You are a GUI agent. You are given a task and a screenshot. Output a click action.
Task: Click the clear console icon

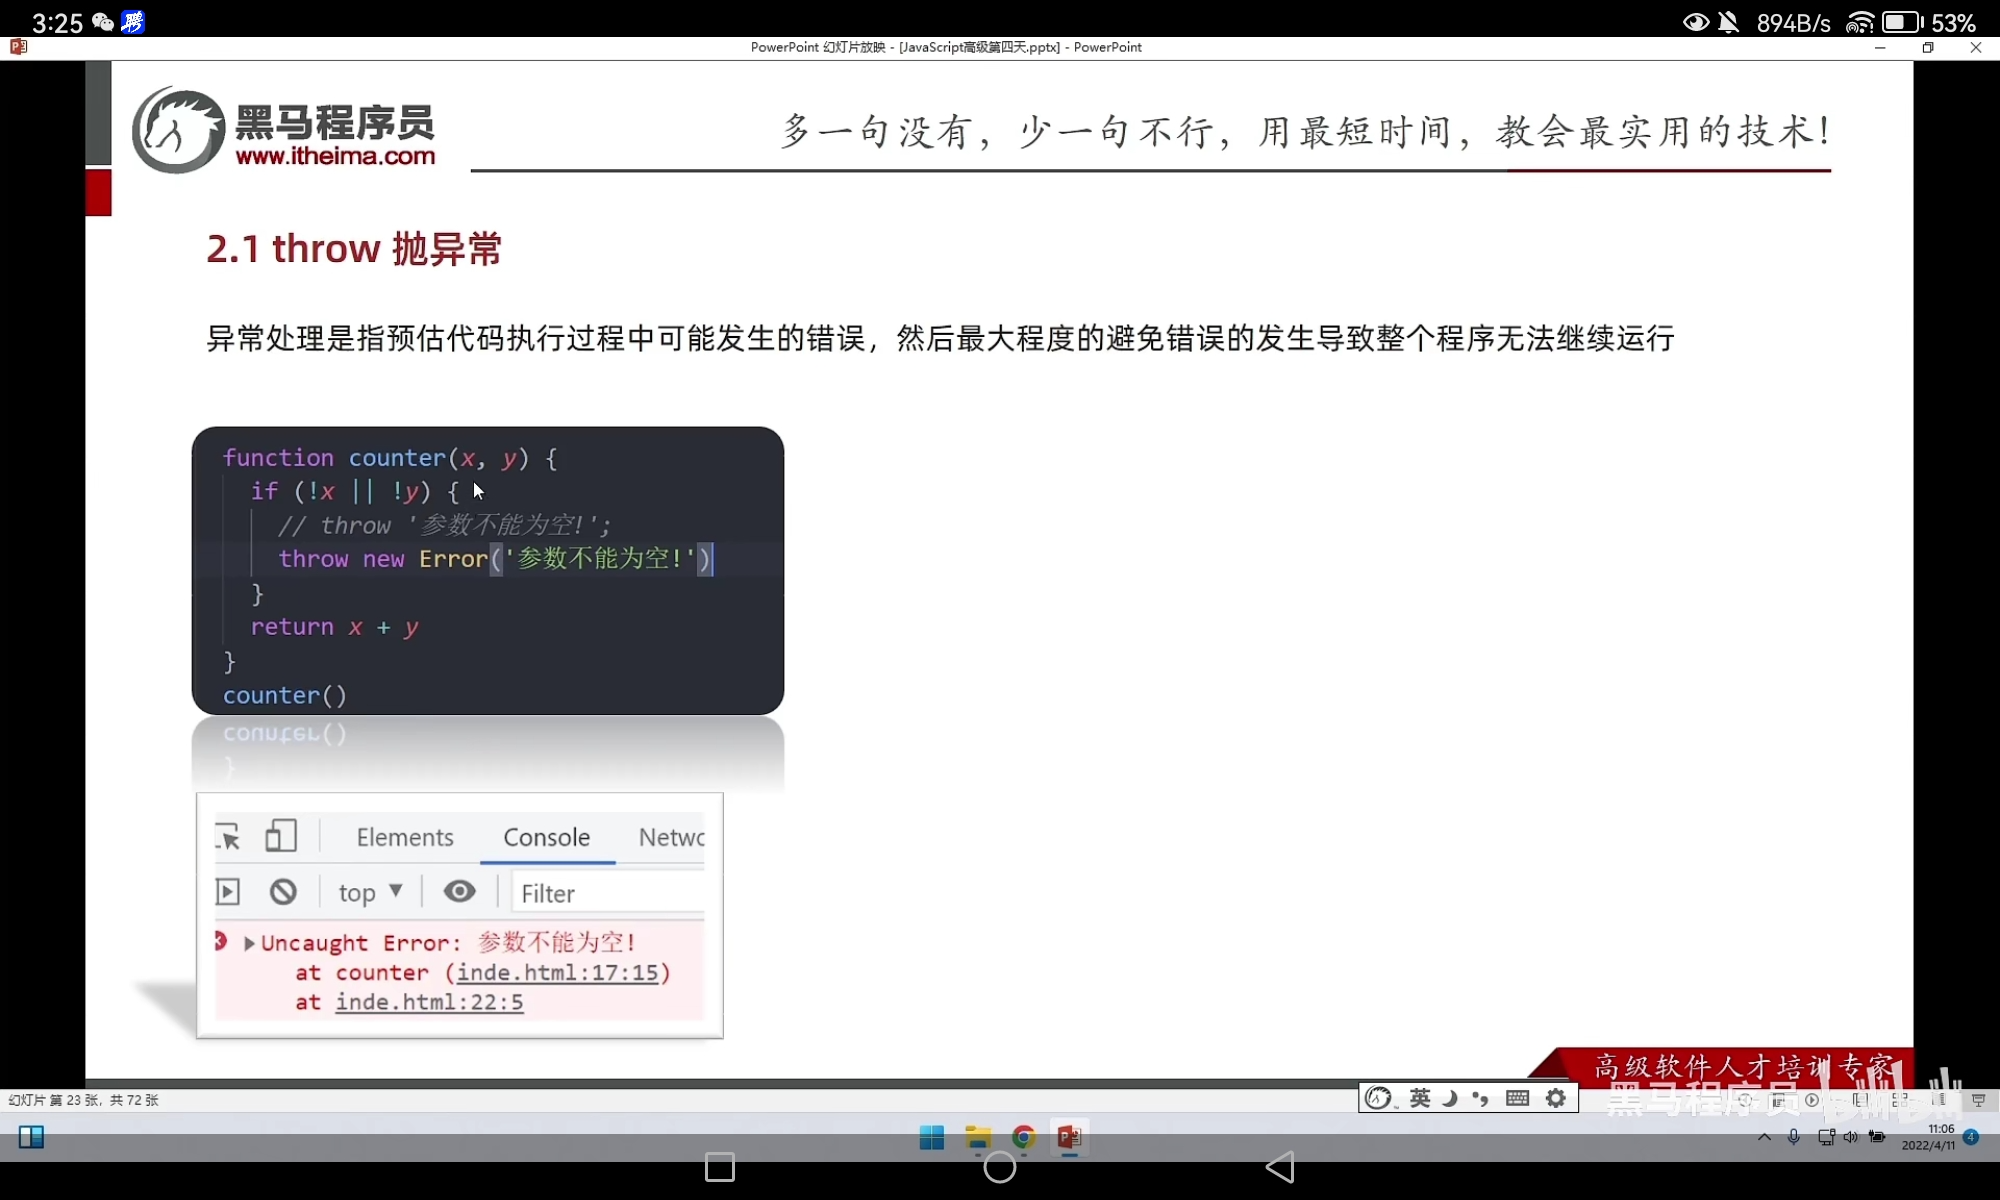[x=283, y=891]
